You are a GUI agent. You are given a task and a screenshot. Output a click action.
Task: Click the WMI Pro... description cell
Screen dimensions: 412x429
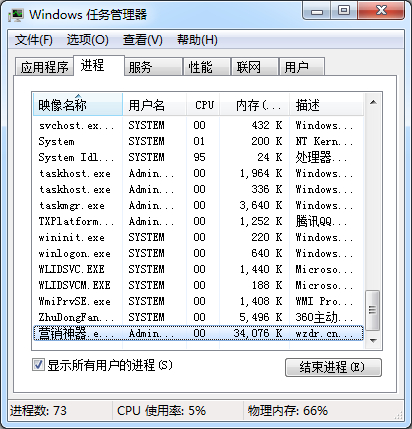pyautogui.click(x=324, y=301)
